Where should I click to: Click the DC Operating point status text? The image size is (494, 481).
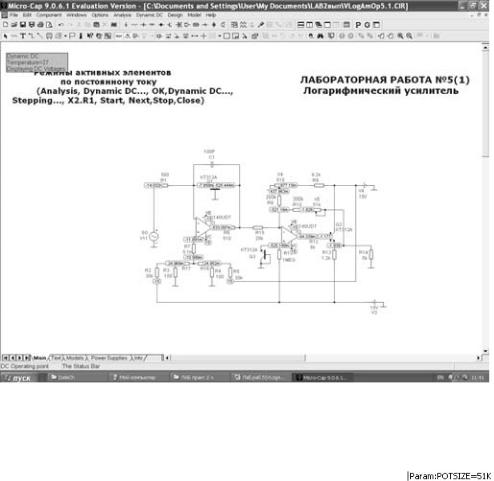point(25,366)
